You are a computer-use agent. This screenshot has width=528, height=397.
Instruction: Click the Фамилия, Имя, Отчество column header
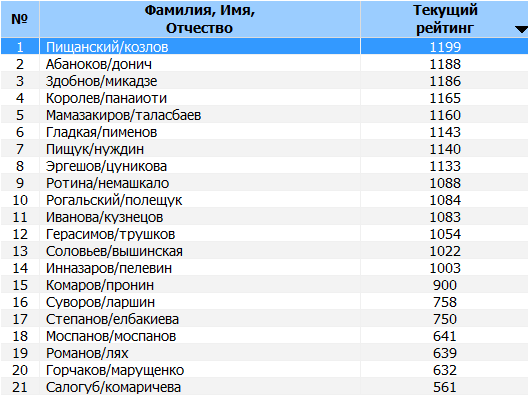[x=200, y=19]
